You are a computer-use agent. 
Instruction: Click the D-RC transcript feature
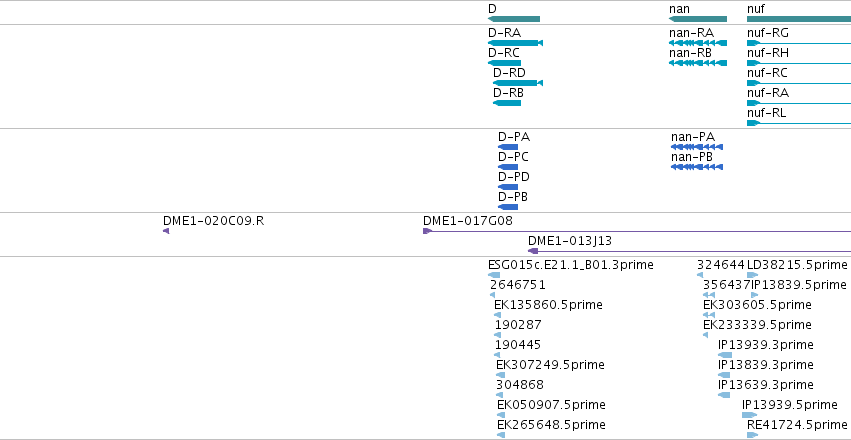[504, 63]
